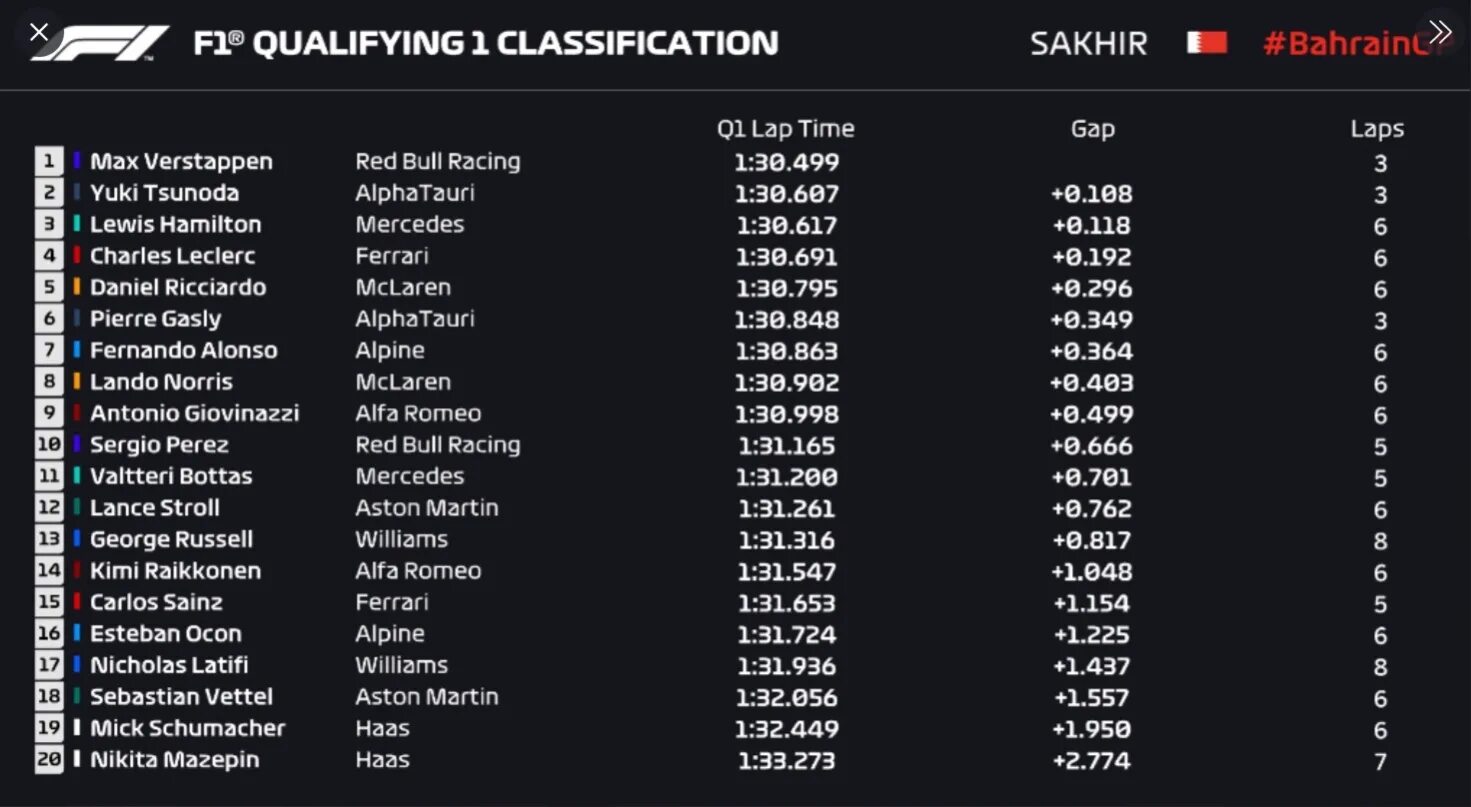The height and width of the screenshot is (807, 1471).
Task: Select the Laps column header
Action: (x=1377, y=129)
